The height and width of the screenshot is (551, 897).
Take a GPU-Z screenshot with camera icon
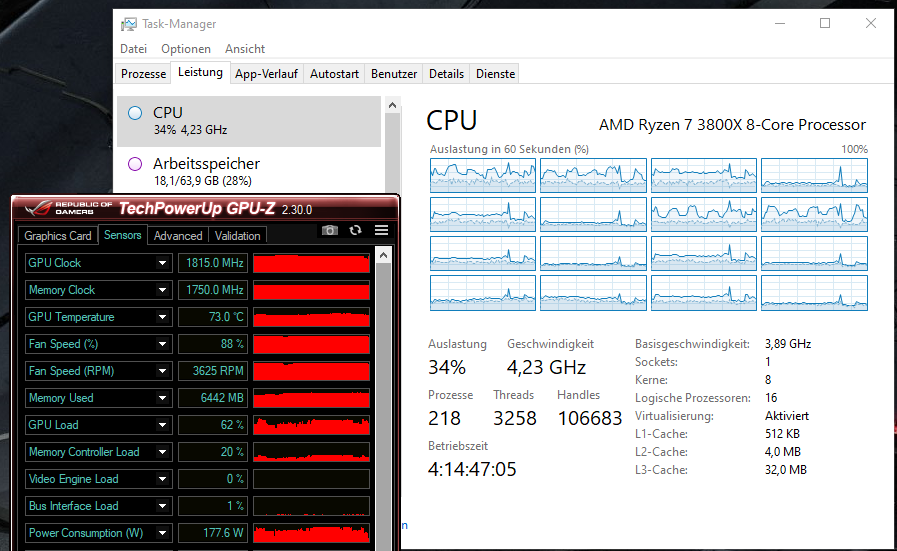click(330, 230)
